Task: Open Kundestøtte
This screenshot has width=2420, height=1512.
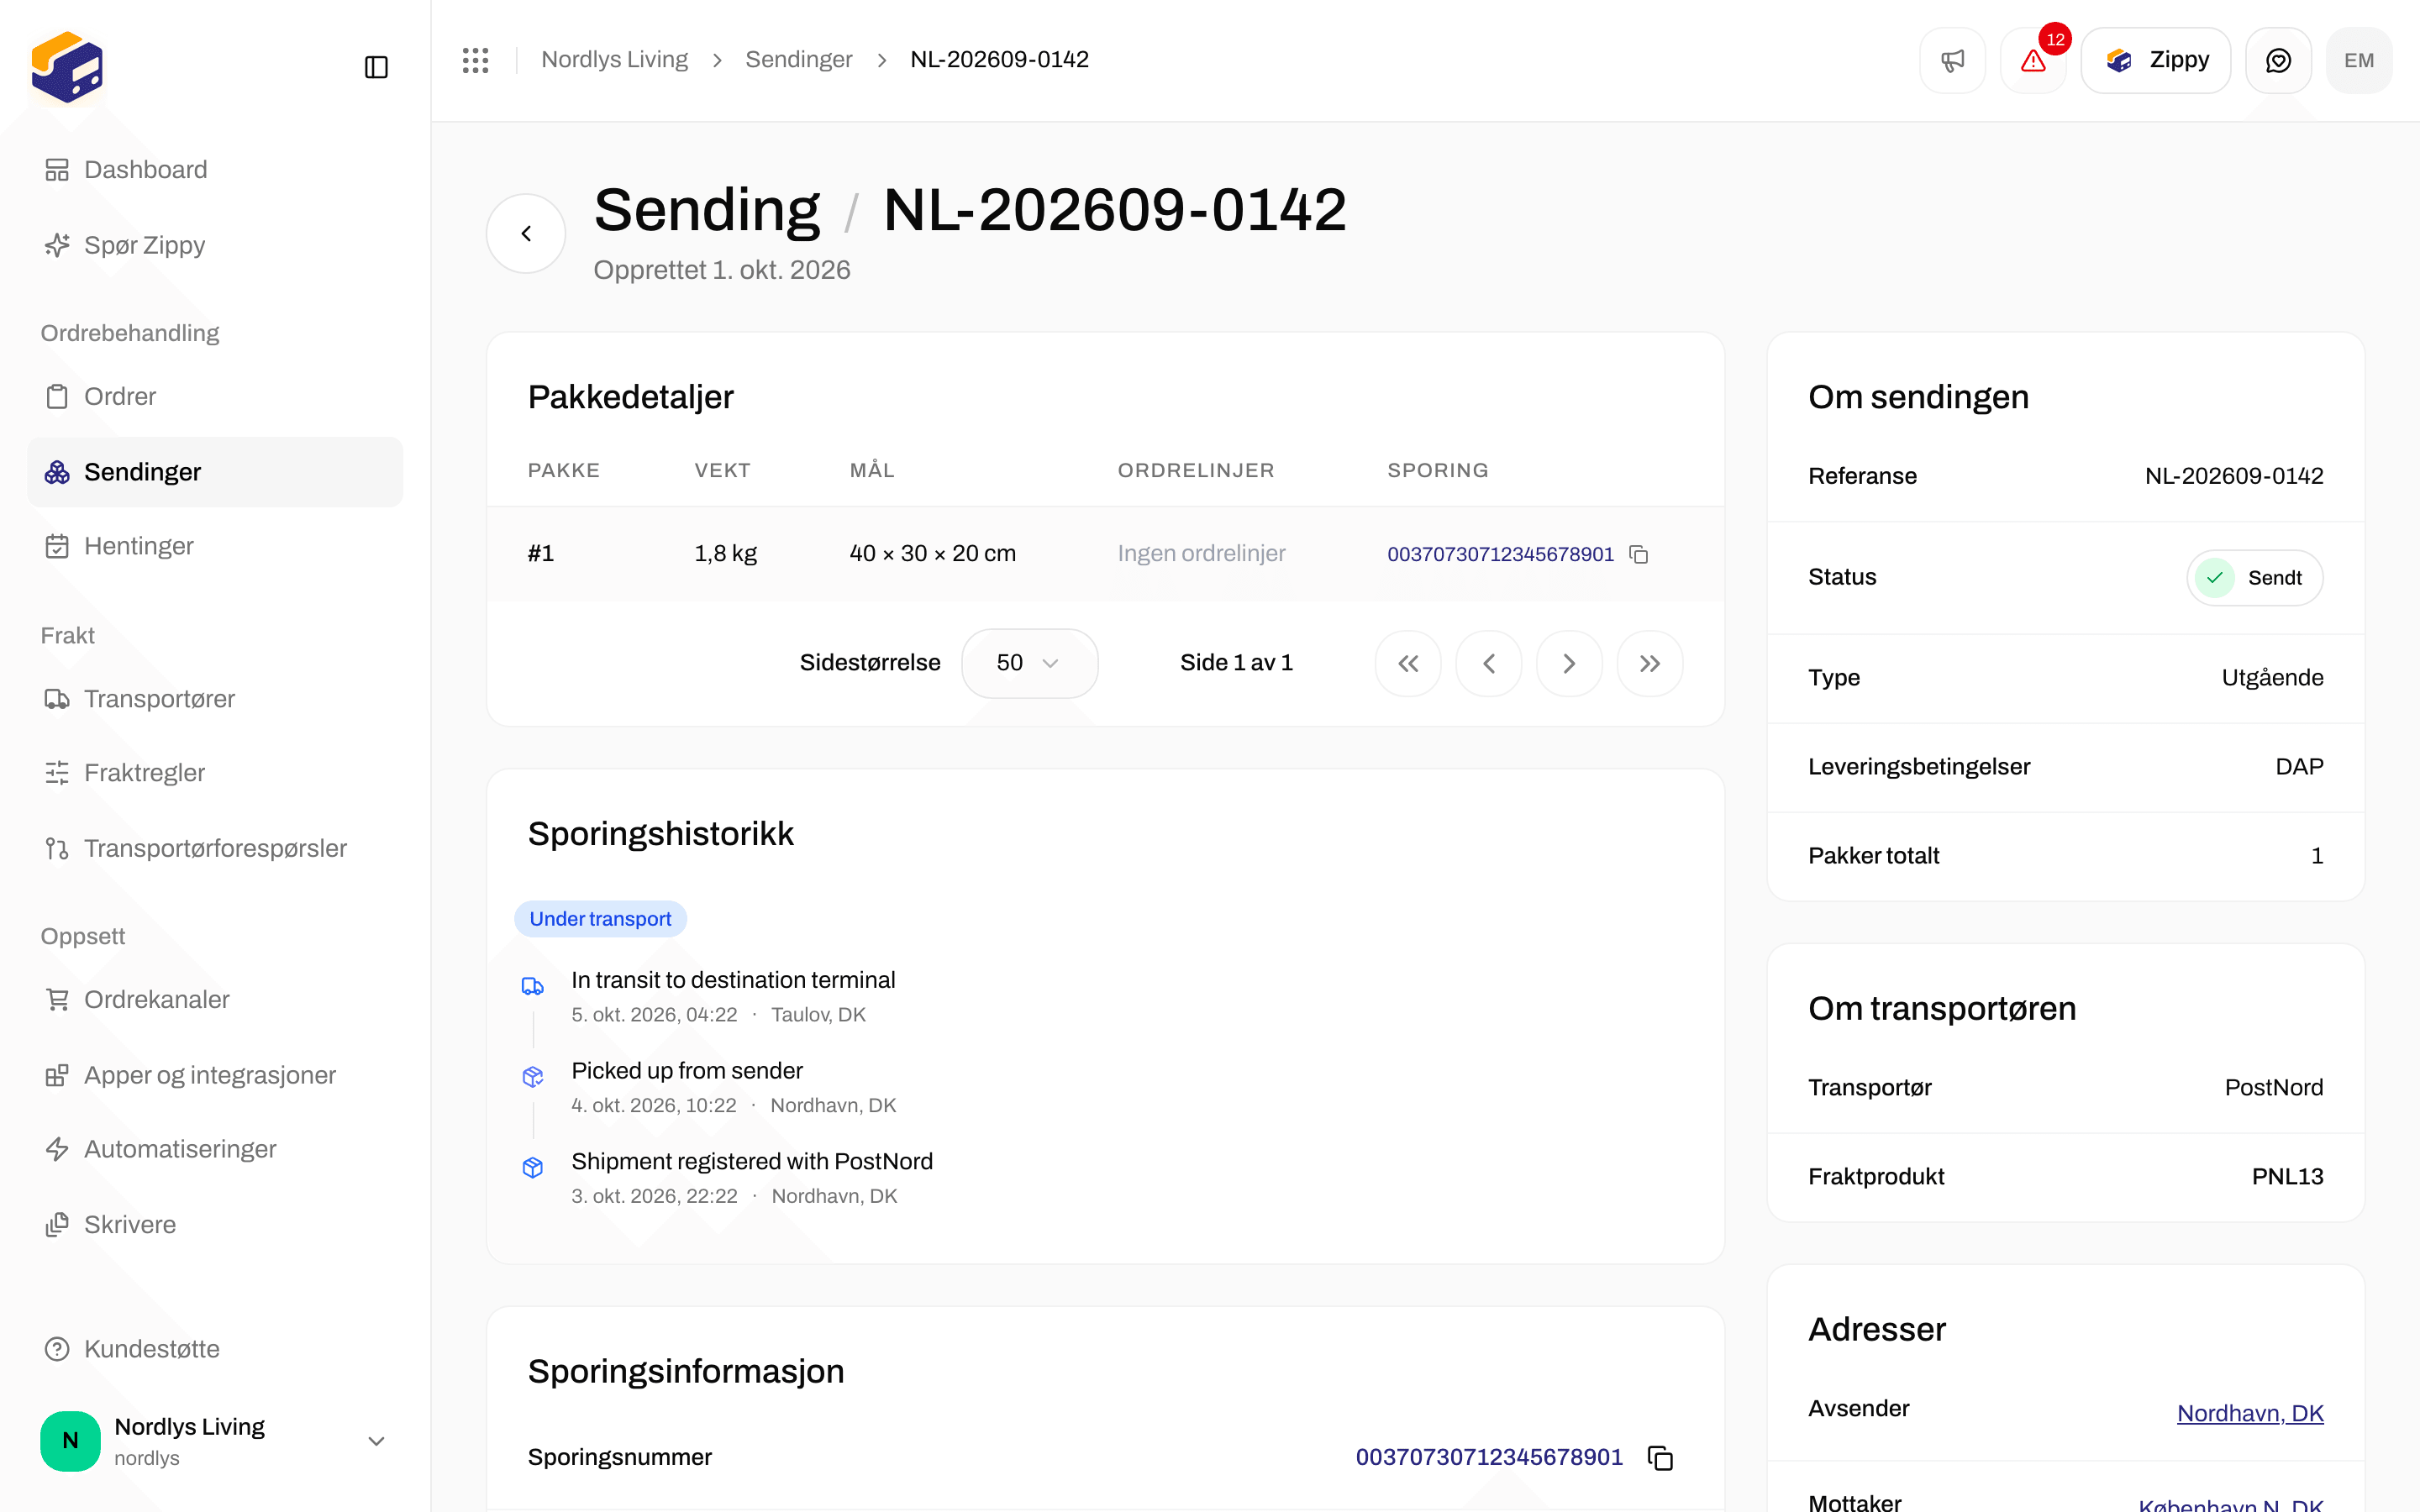Action: tap(215, 1349)
